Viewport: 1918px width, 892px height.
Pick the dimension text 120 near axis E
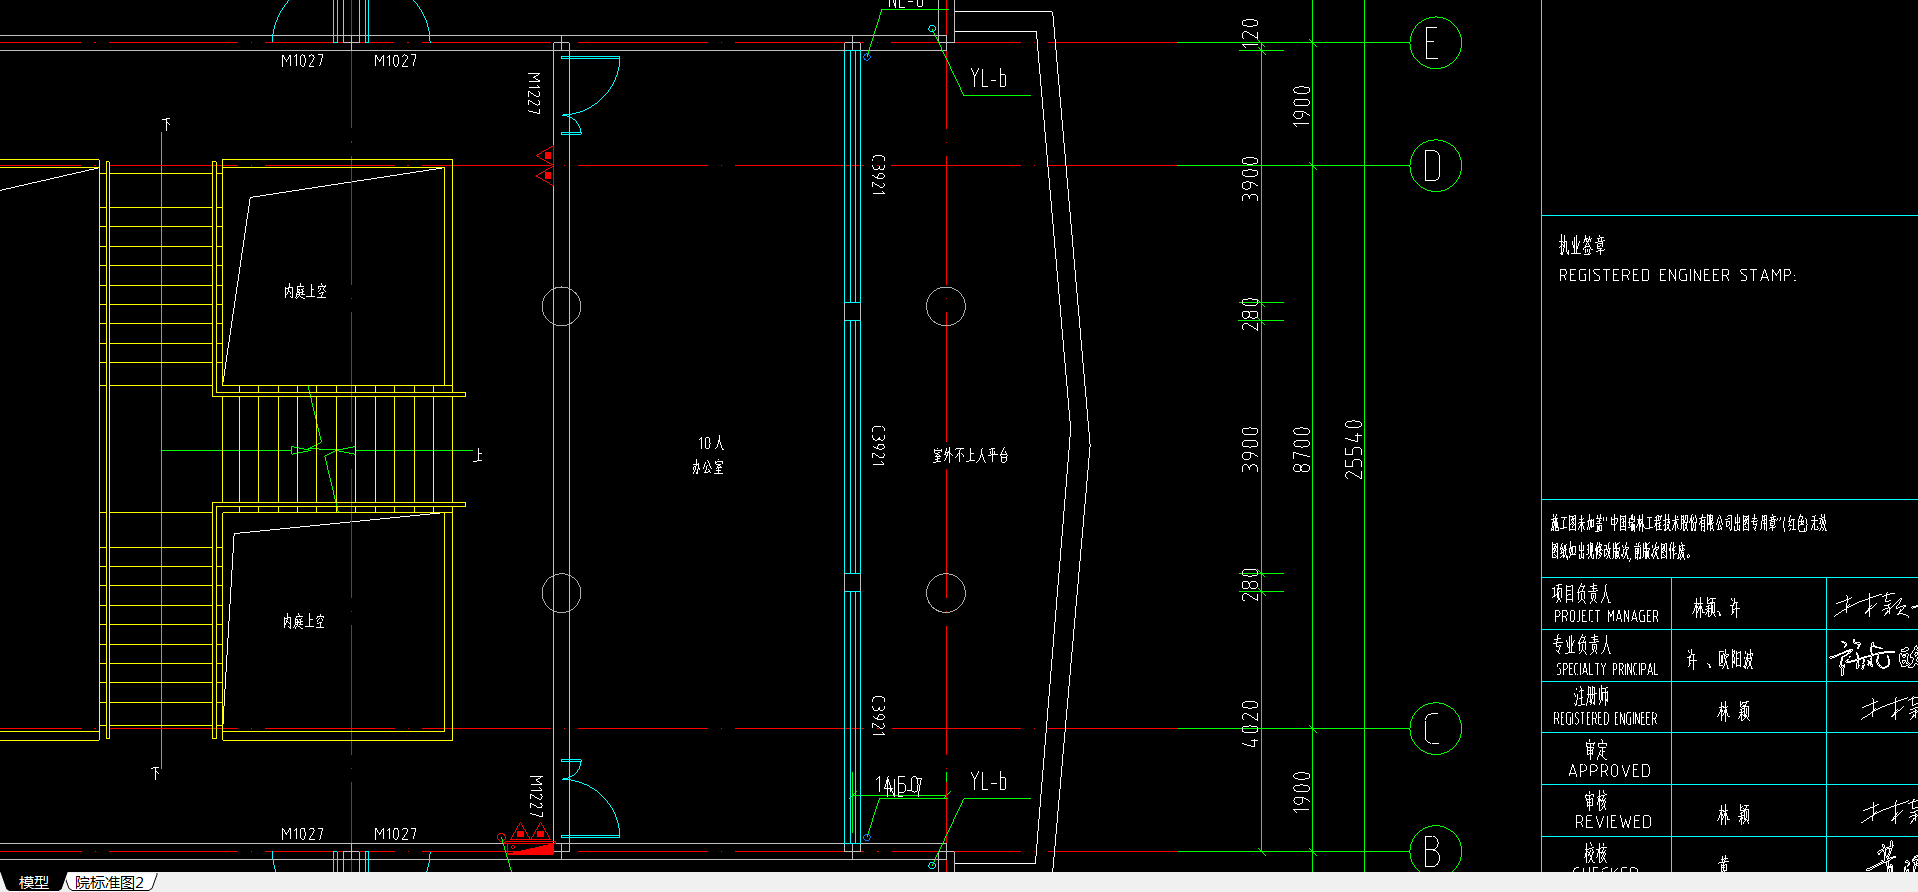[1250, 35]
